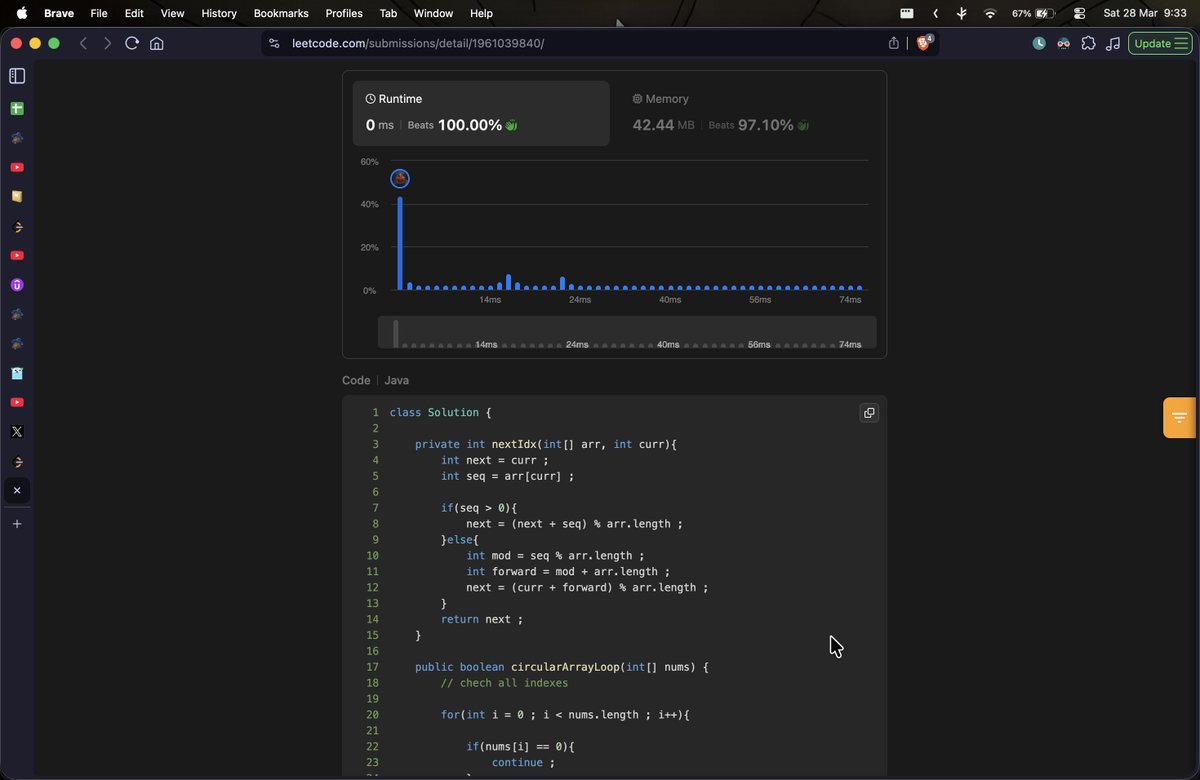Open the glasses avatar extension icon
This screenshot has width=1200, height=780.
[x=1064, y=43]
